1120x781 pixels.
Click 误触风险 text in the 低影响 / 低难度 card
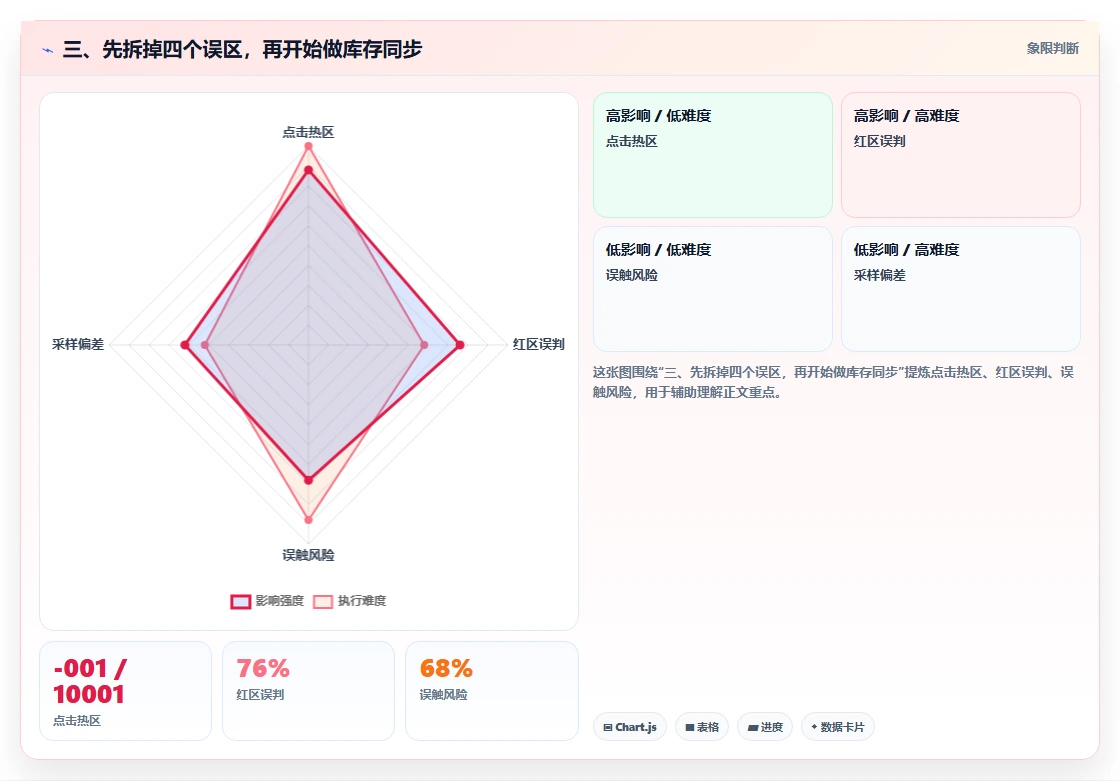[x=631, y=275]
